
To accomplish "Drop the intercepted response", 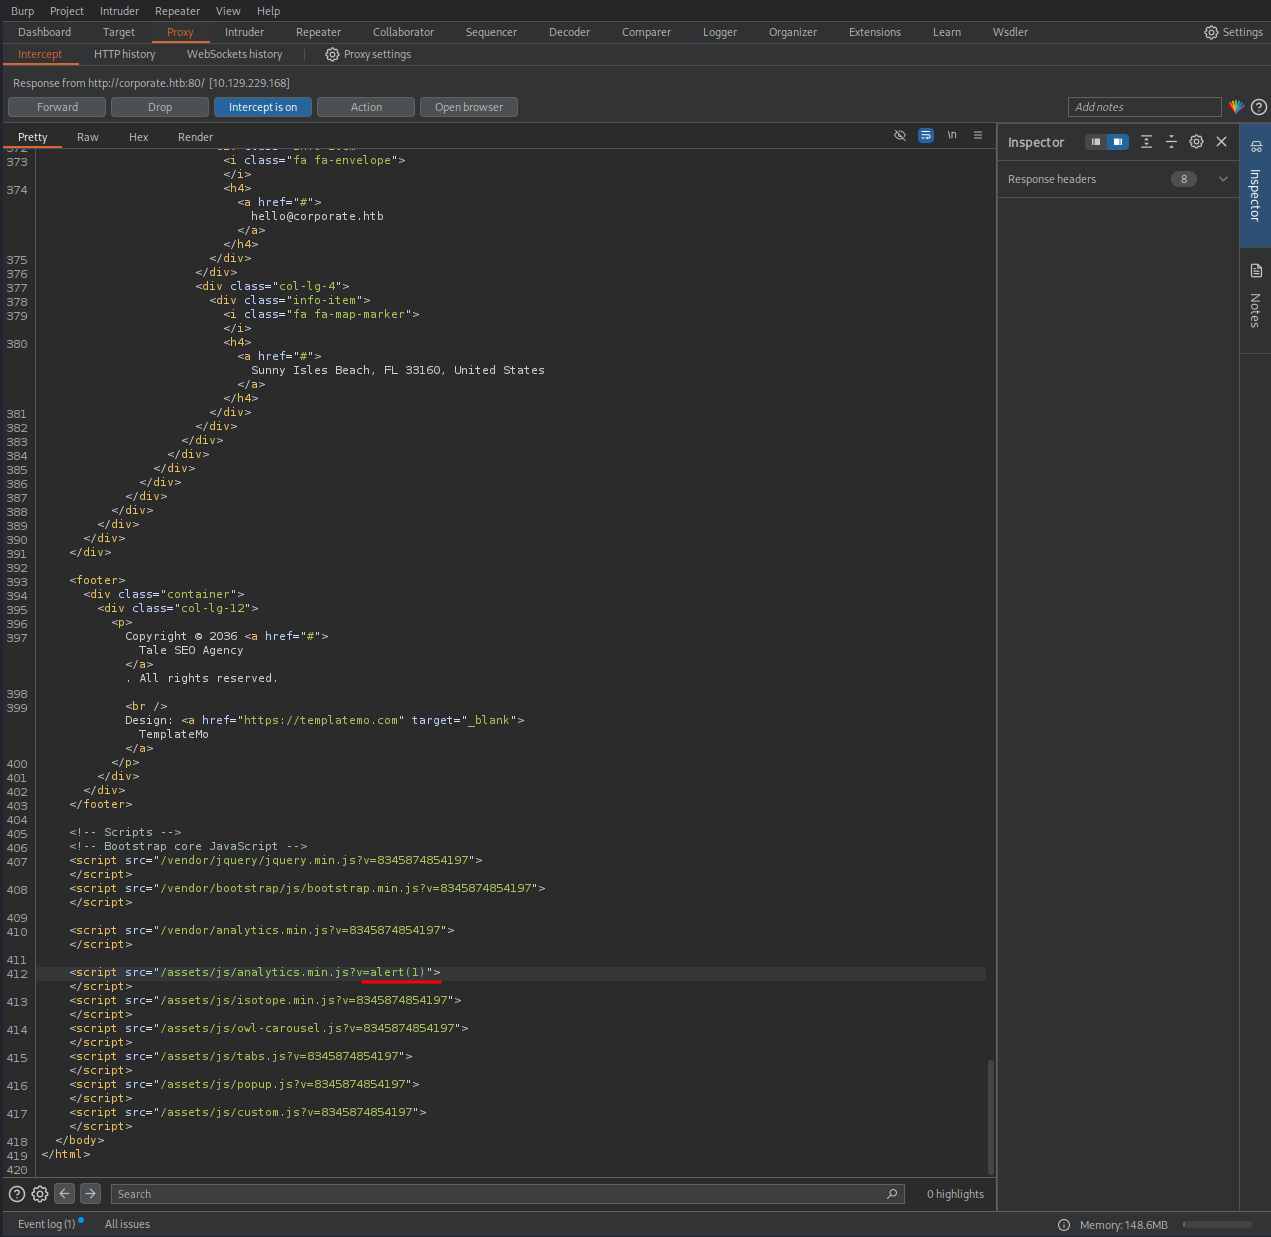I will coord(160,107).
